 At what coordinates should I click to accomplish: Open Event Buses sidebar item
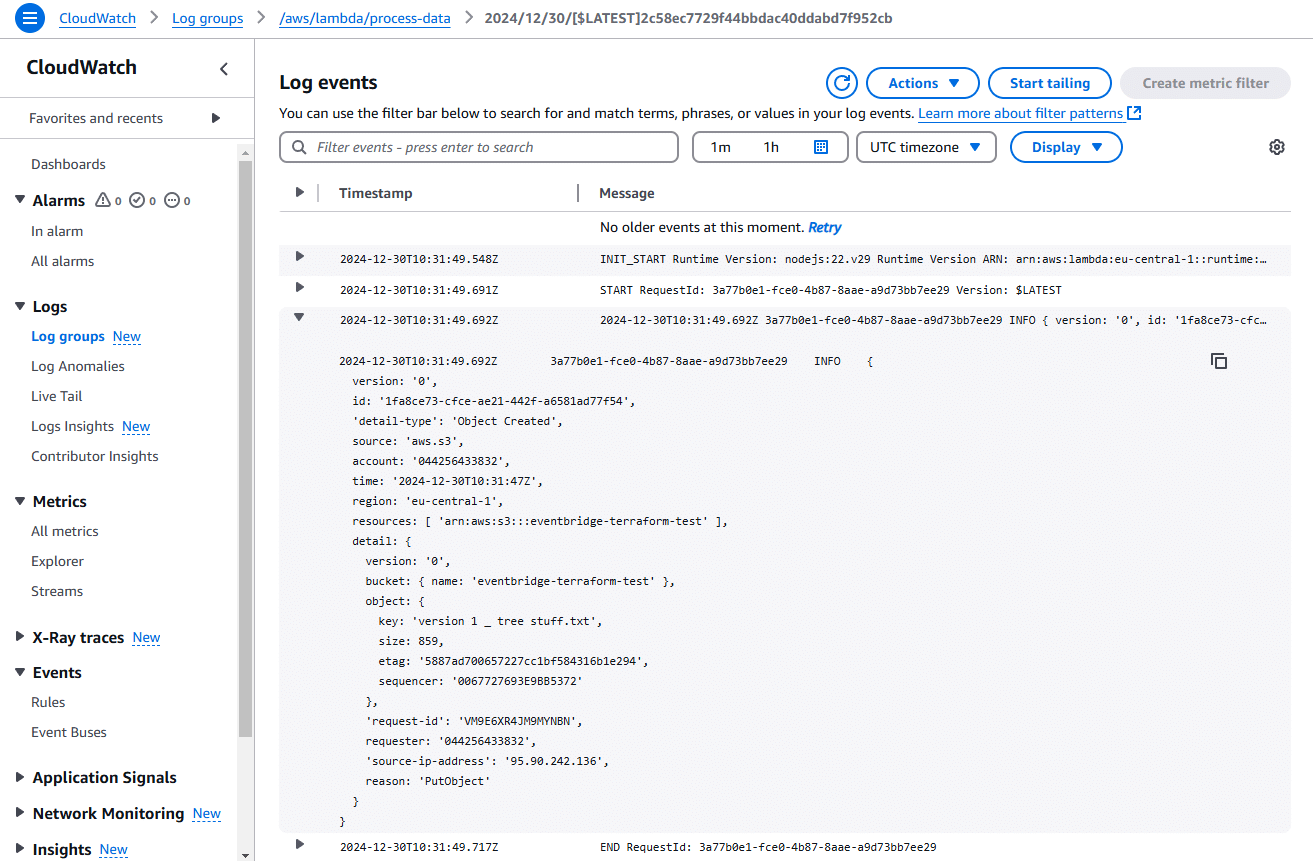click(69, 732)
